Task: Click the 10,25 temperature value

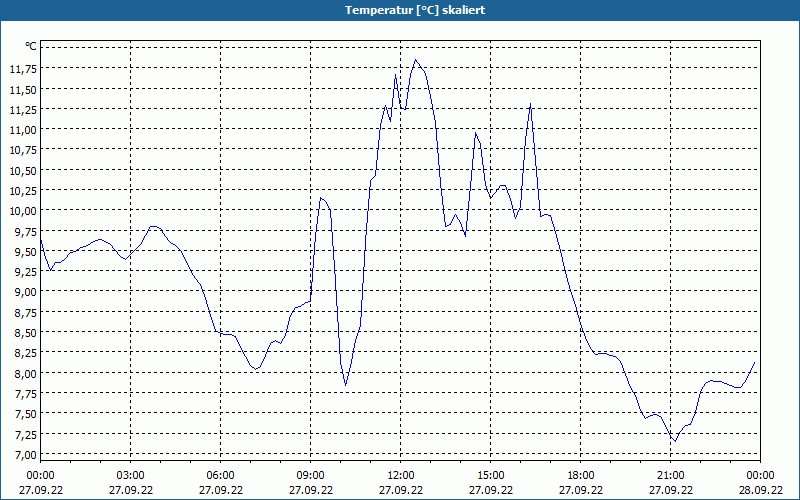Action: pyautogui.click(x=23, y=190)
